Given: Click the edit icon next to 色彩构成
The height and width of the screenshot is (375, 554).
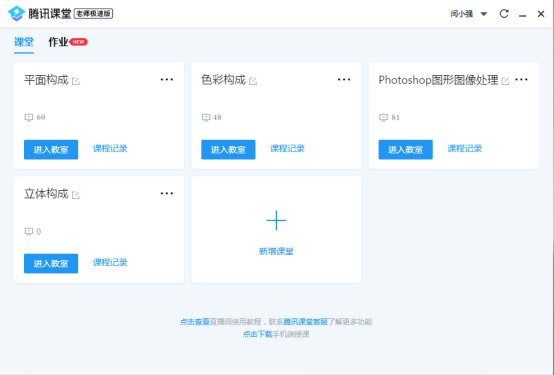Looking at the screenshot, I should (253, 81).
